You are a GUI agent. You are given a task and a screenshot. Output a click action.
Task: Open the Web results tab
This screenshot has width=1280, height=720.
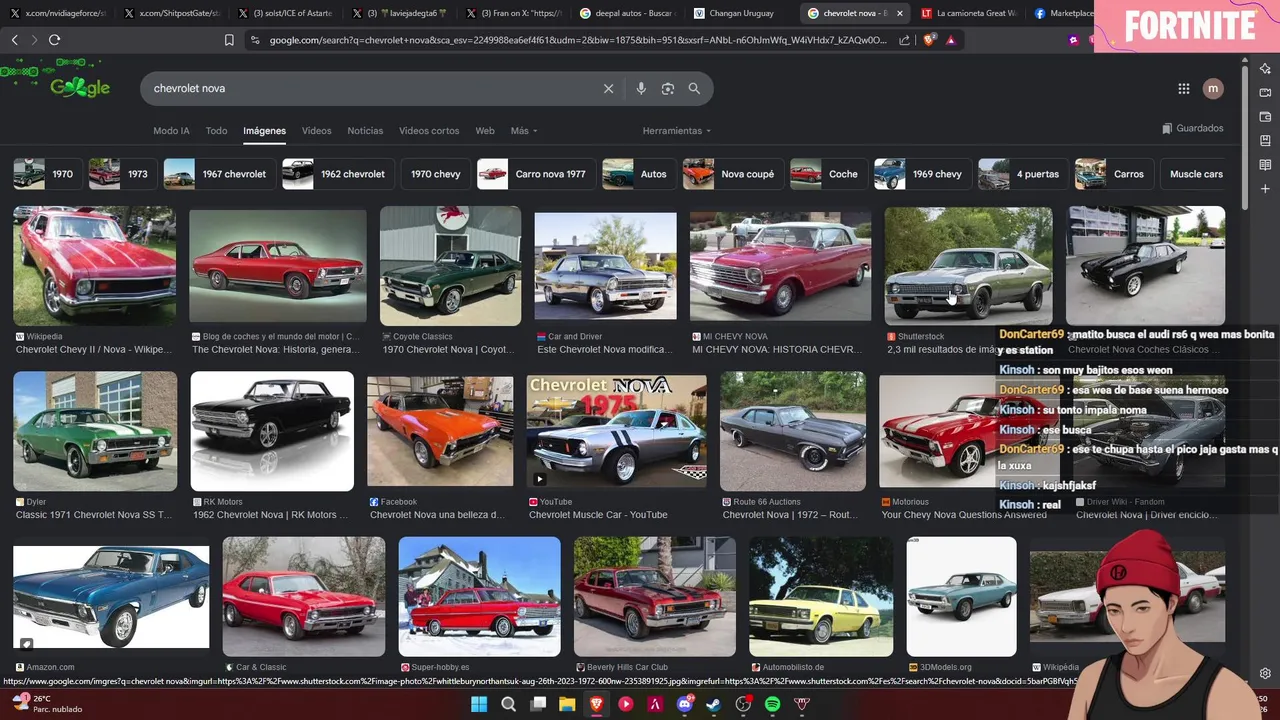[x=485, y=131]
